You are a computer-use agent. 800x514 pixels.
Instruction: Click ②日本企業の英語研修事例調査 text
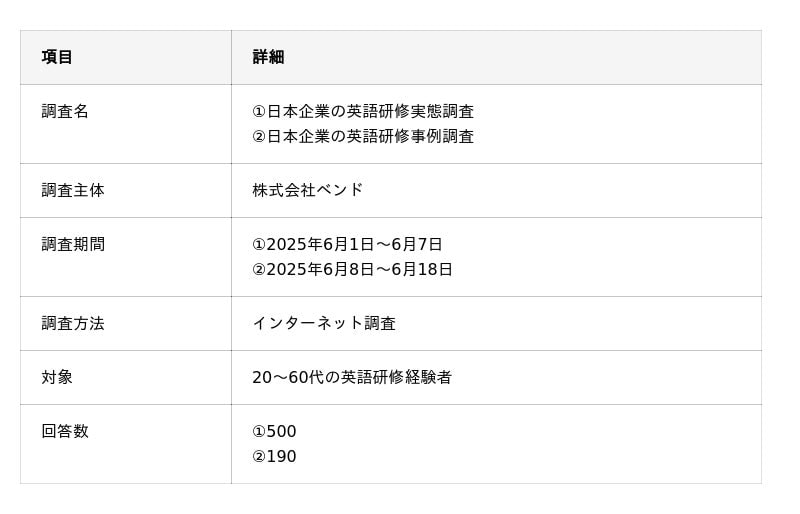pyautogui.click(x=363, y=136)
